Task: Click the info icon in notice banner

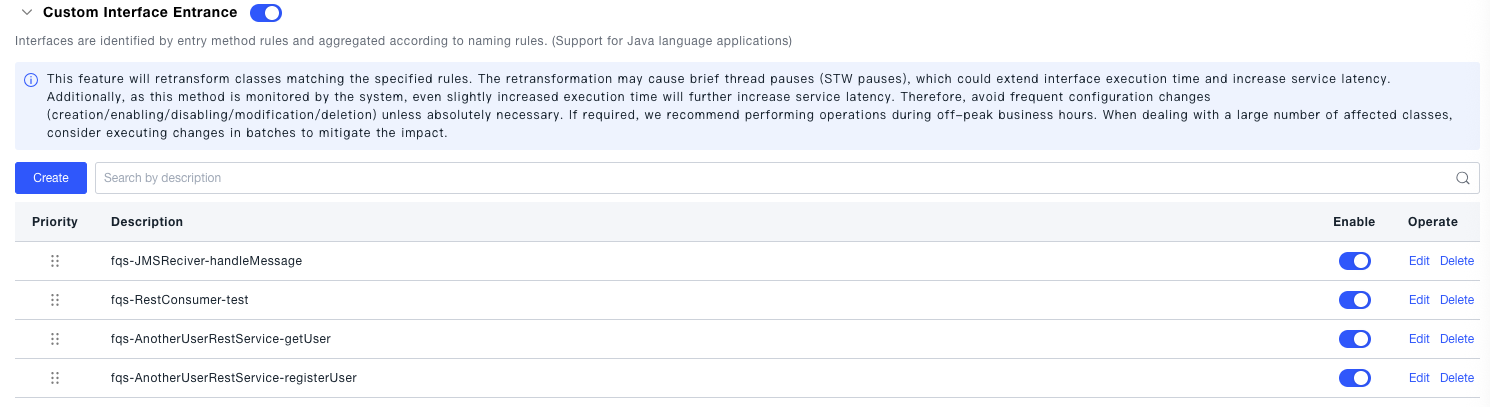Action: (31, 79)
